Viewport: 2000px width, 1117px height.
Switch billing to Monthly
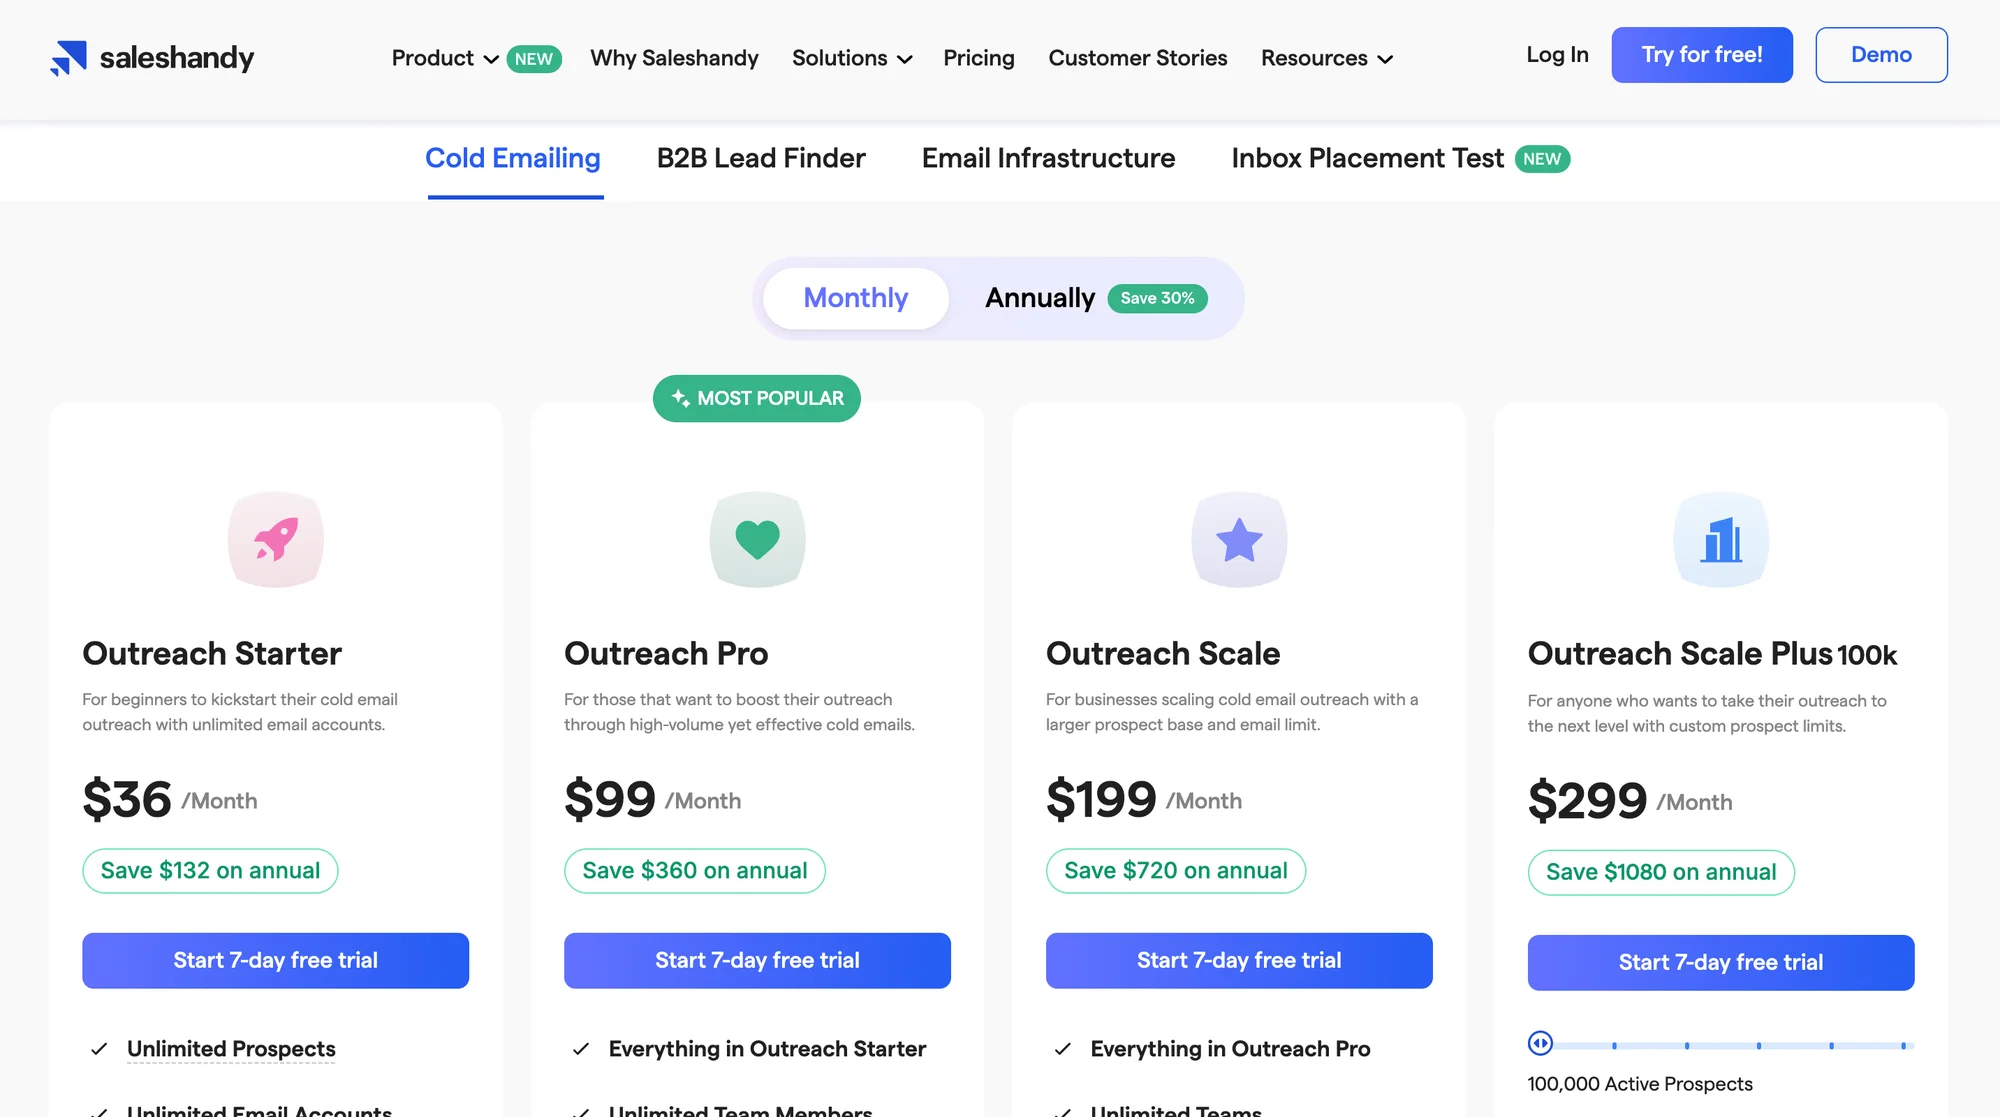pyautogui.click(x=856, y=298)
